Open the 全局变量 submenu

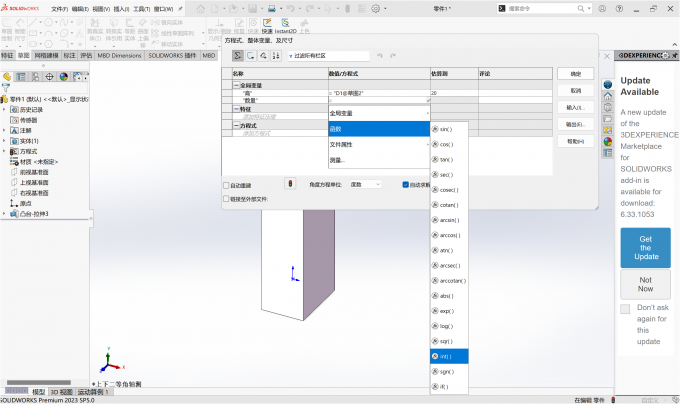379,113
